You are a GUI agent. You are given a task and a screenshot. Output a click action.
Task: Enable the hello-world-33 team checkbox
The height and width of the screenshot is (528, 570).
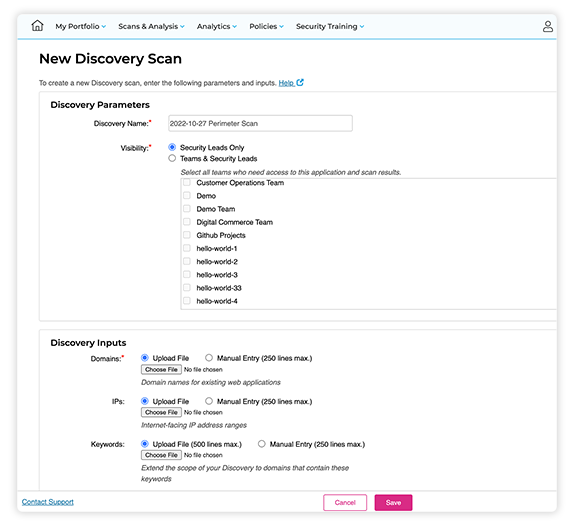pyautogui.click(x=187, y=288)
